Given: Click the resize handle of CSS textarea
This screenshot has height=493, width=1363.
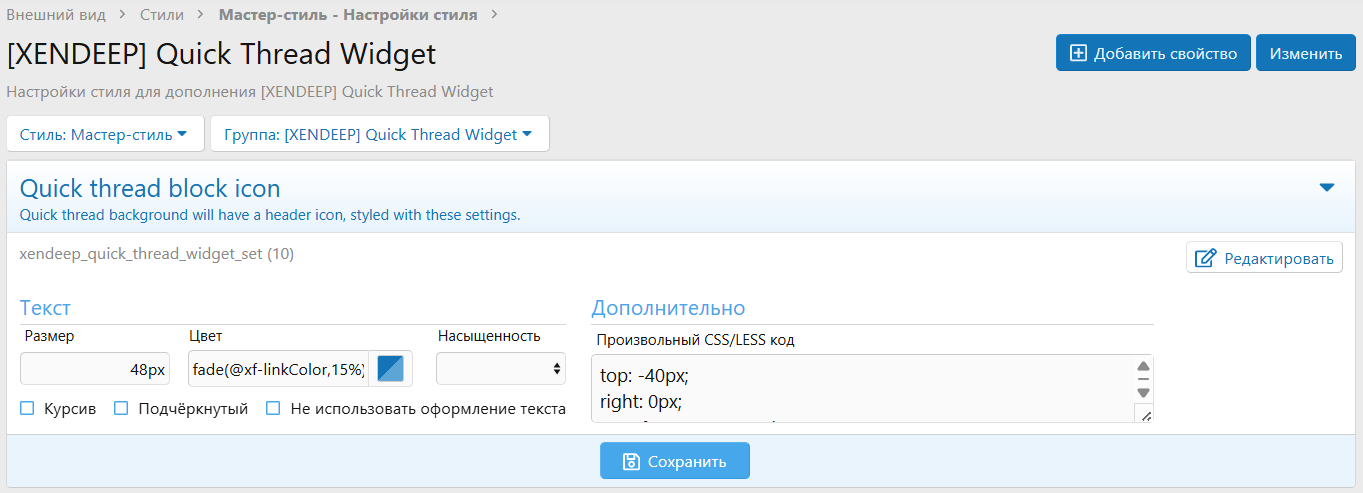Looking at the screenshot, I should coord(1145,415).
